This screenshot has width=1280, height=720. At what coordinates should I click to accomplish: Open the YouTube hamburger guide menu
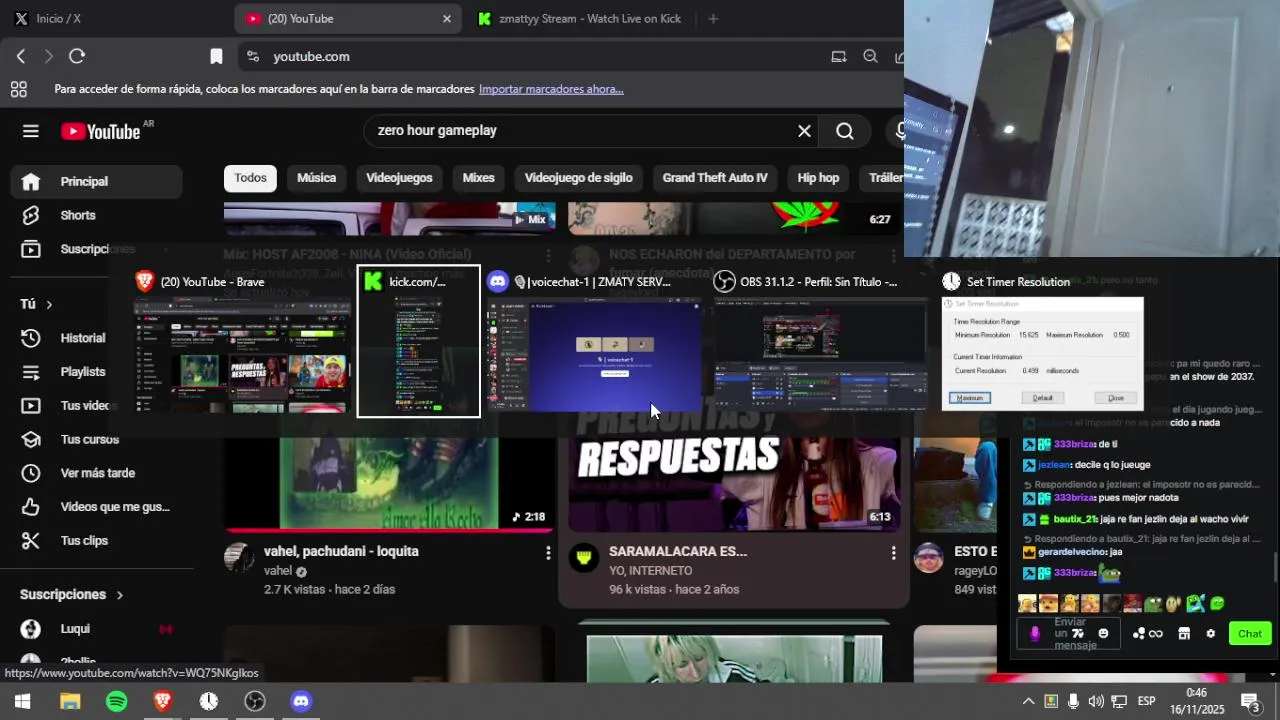(x=31, y=131)
